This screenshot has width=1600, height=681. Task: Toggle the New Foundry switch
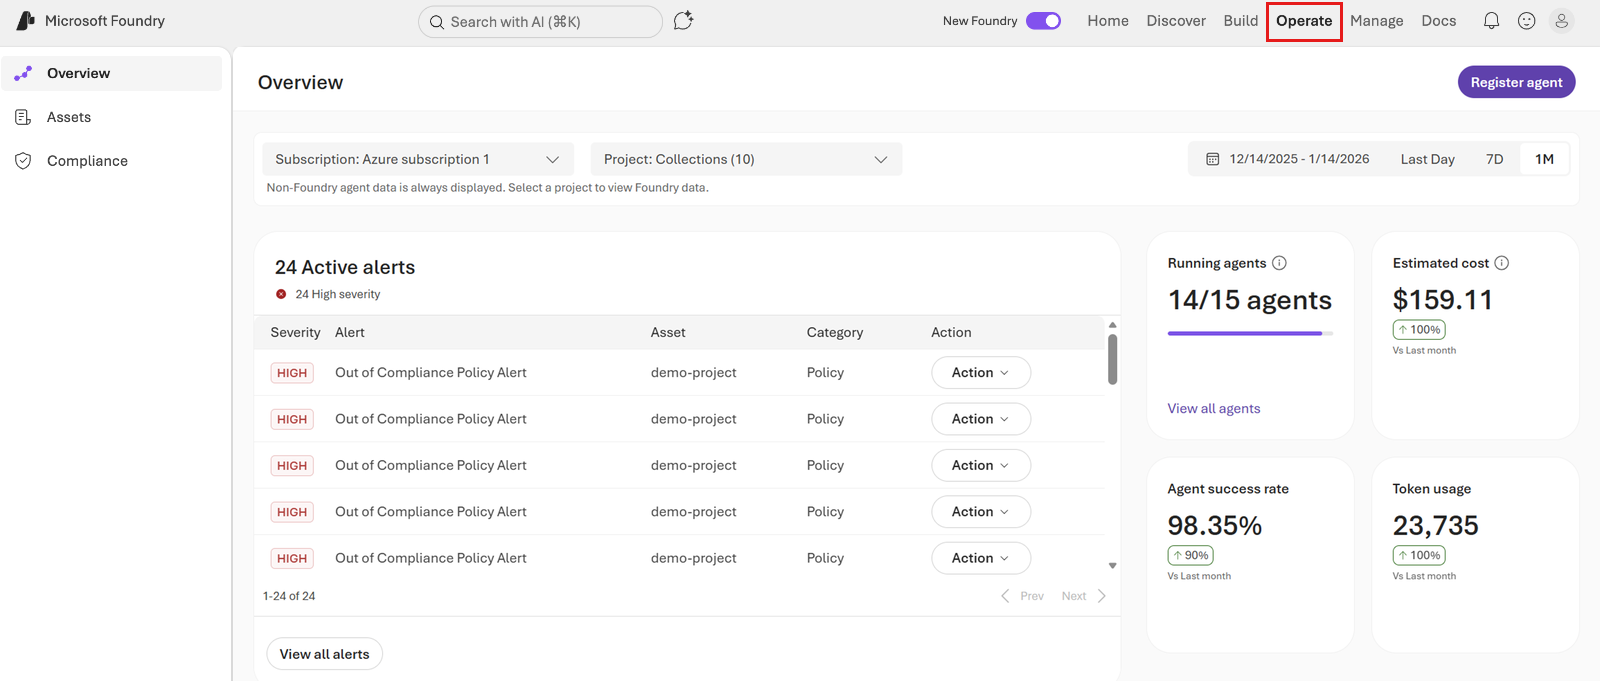pos(1043,21)
